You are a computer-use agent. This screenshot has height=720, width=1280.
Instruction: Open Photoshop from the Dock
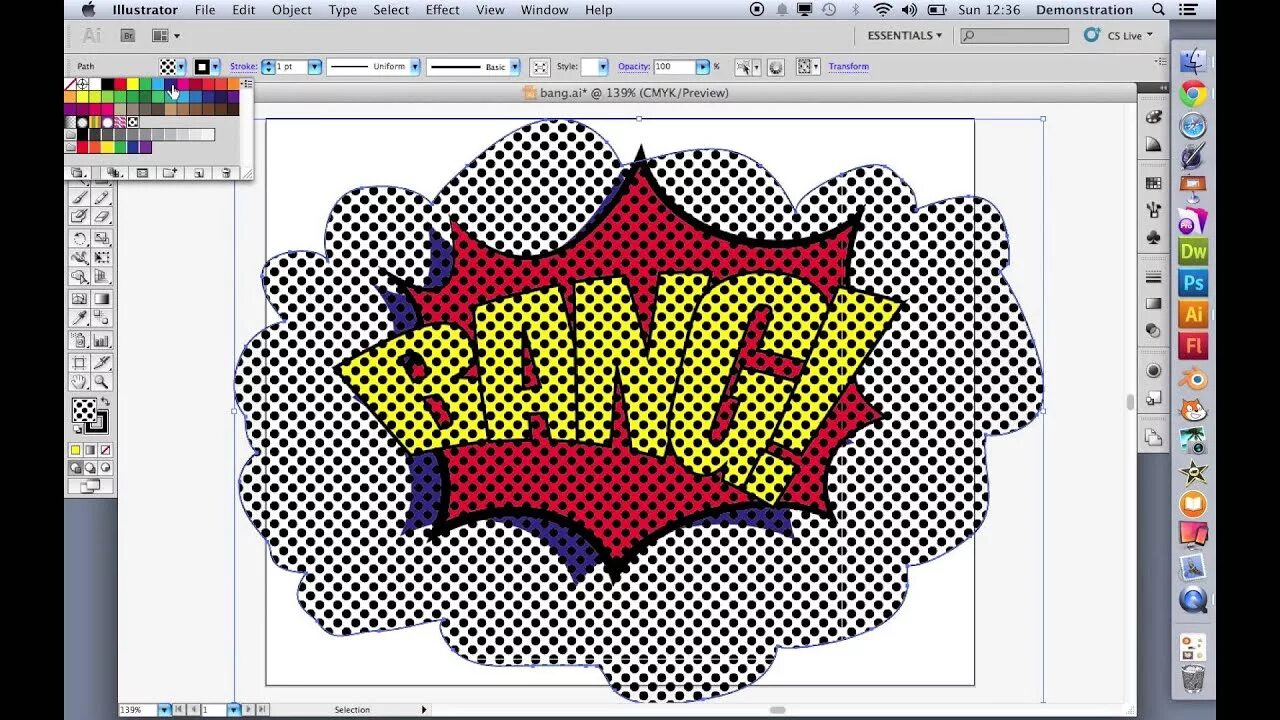[1193, 283]
